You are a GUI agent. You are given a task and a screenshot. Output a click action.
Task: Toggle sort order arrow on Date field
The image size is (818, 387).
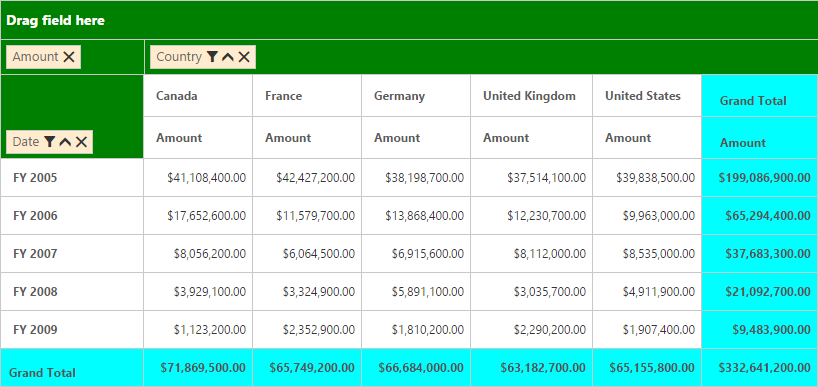[x=65, y=141]
